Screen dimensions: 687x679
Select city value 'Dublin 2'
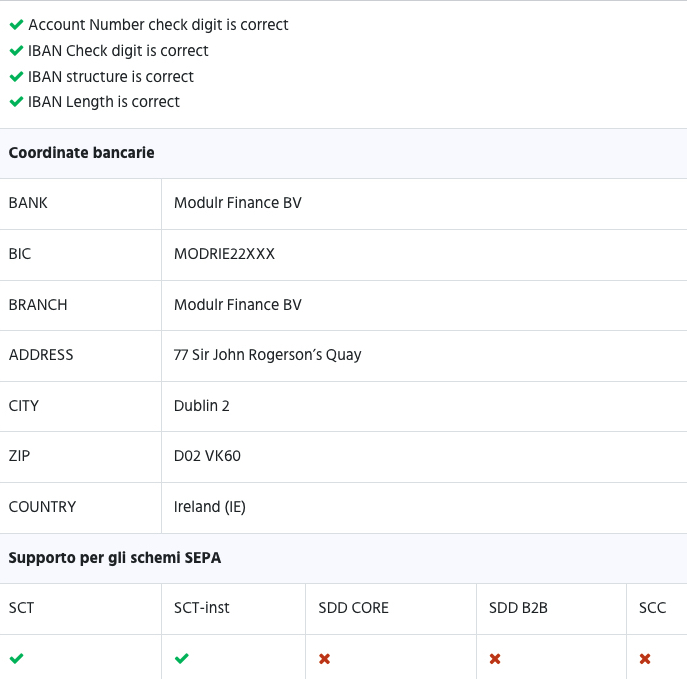click(x=202, y=406)
